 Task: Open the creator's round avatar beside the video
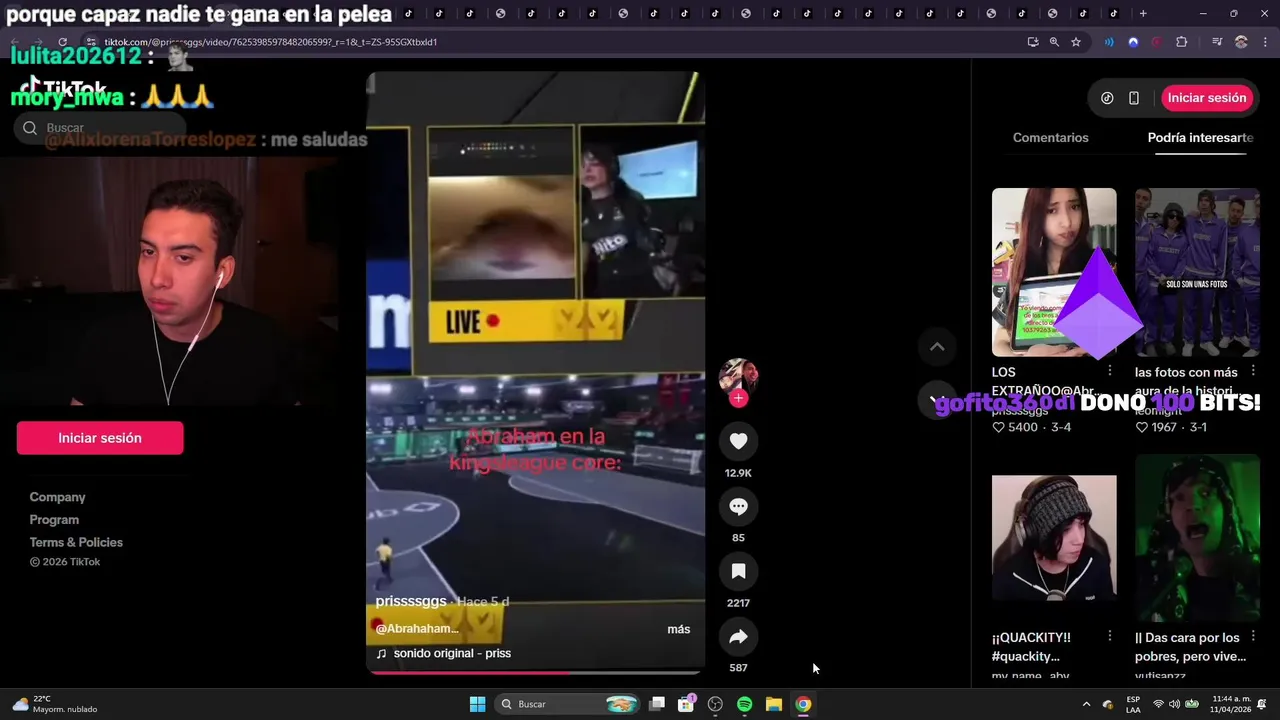(738, 376)
